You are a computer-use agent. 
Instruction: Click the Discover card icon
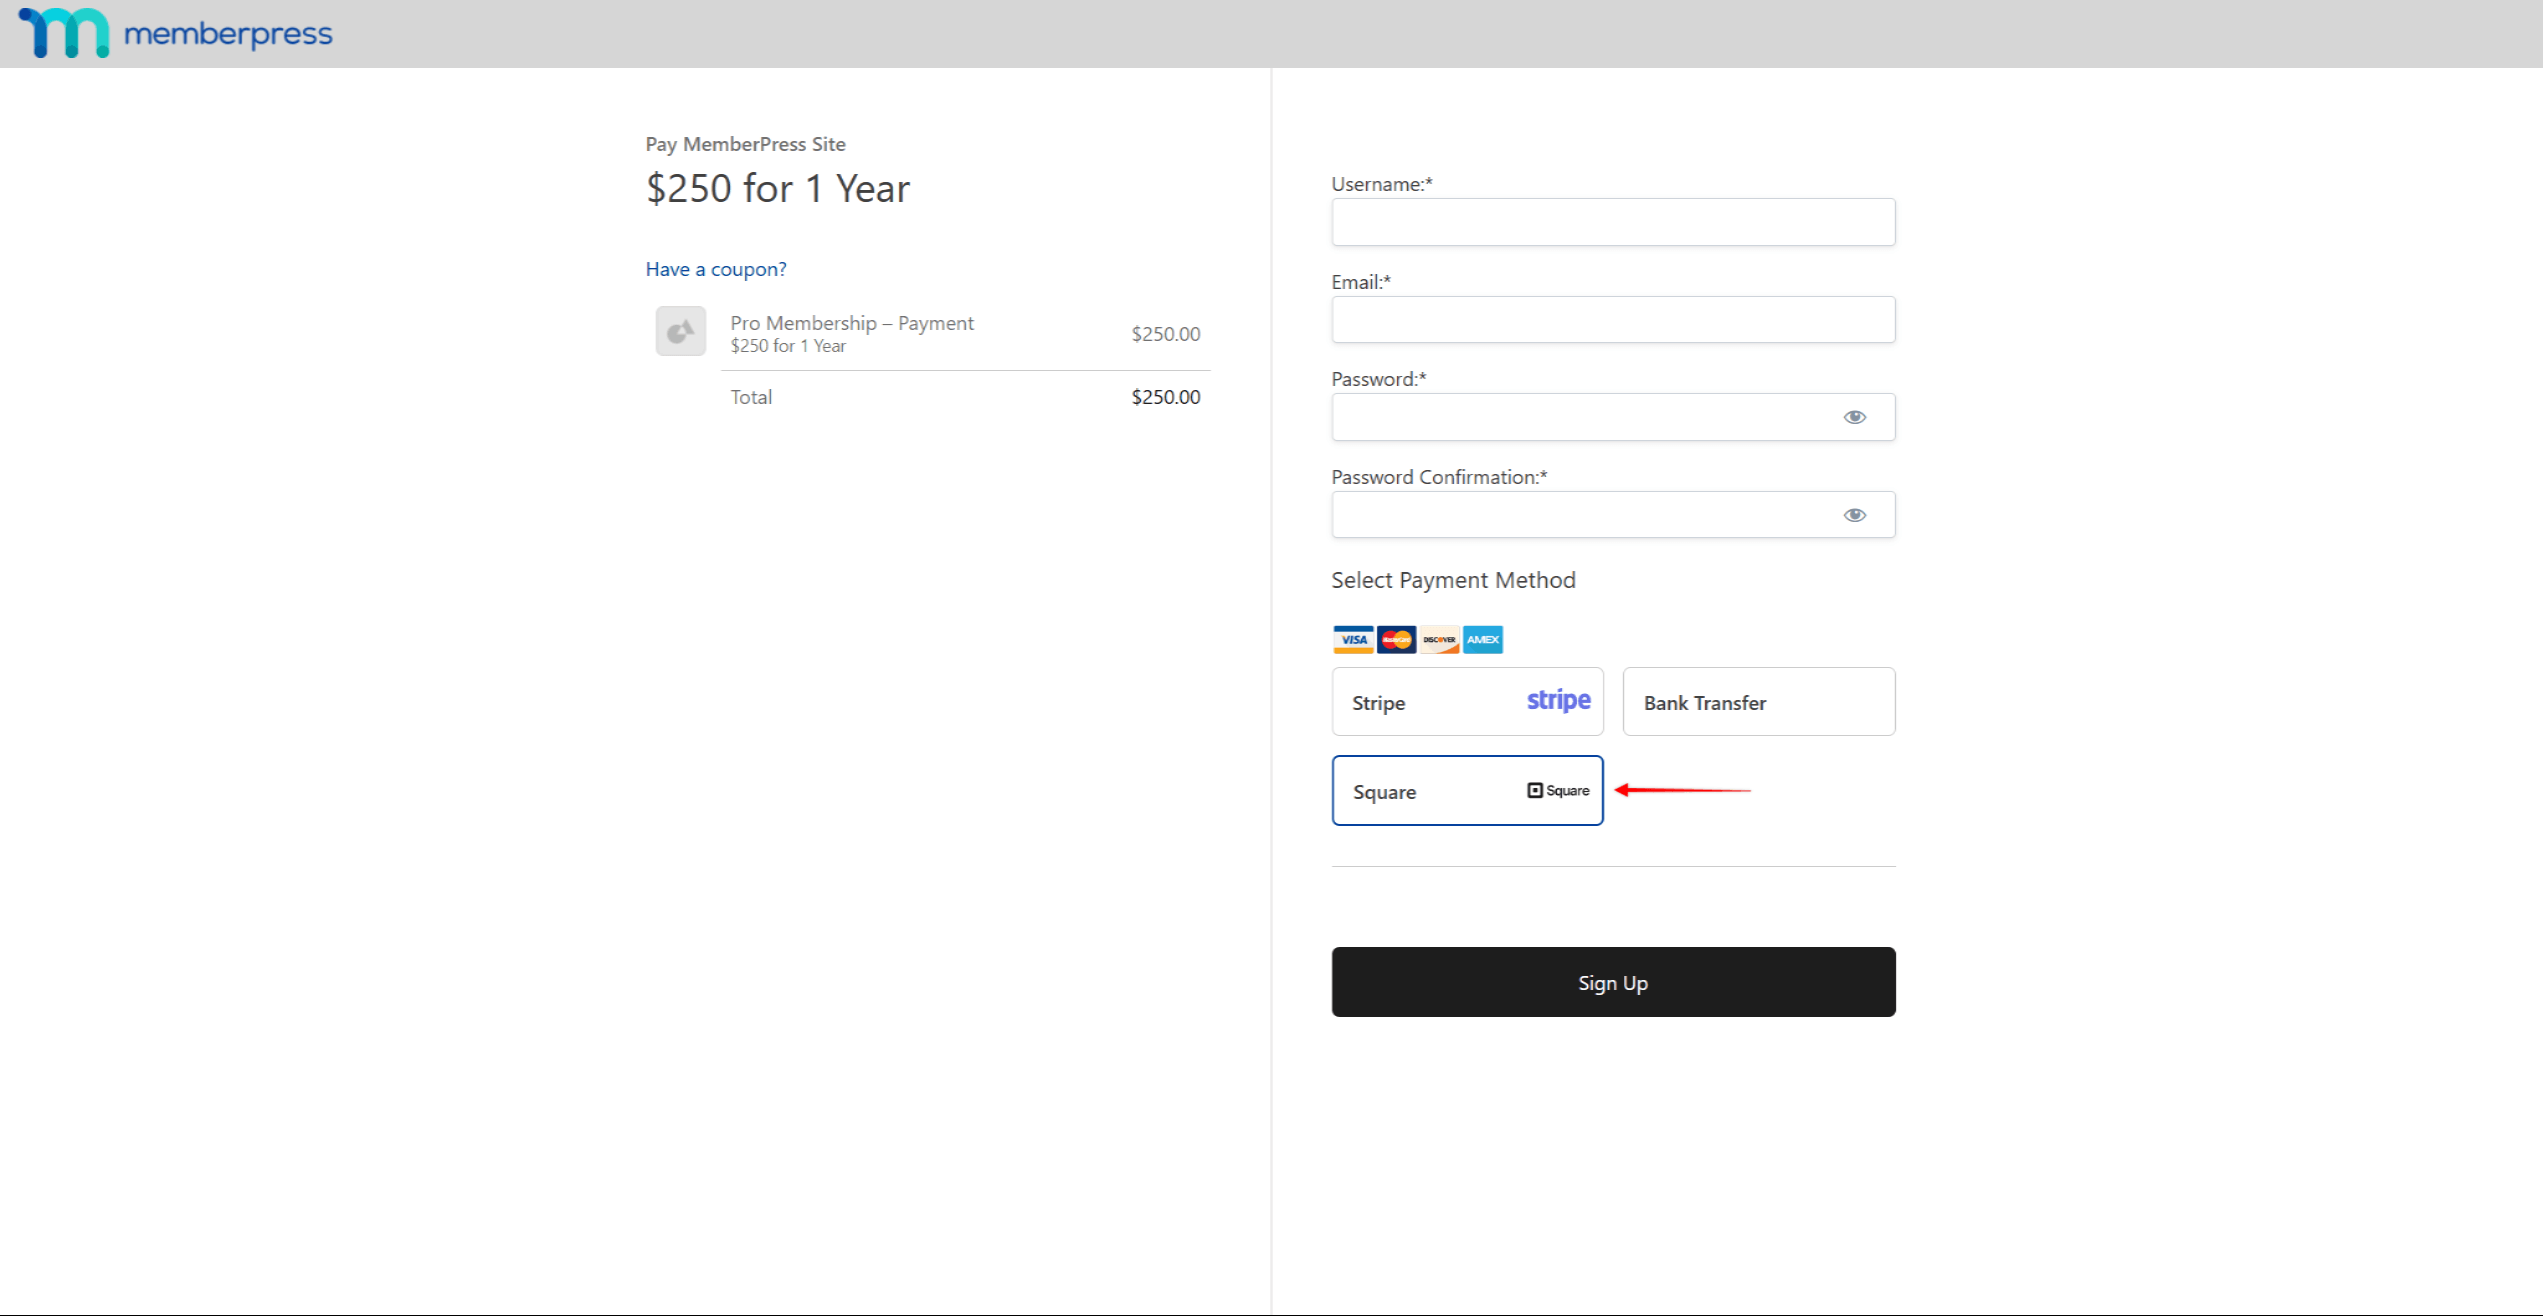tap(1439, 640)
